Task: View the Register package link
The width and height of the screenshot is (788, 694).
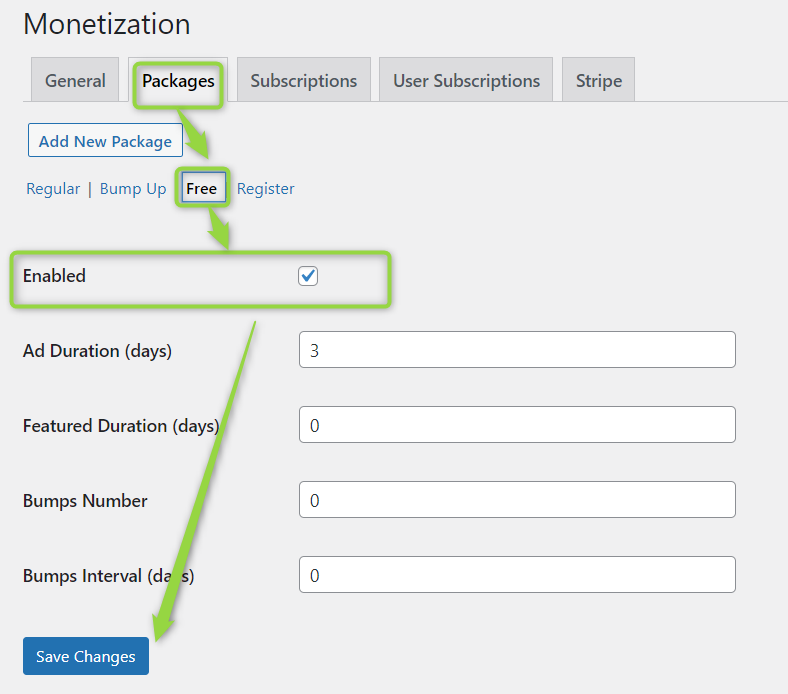Action: click(x=265, y=188)
